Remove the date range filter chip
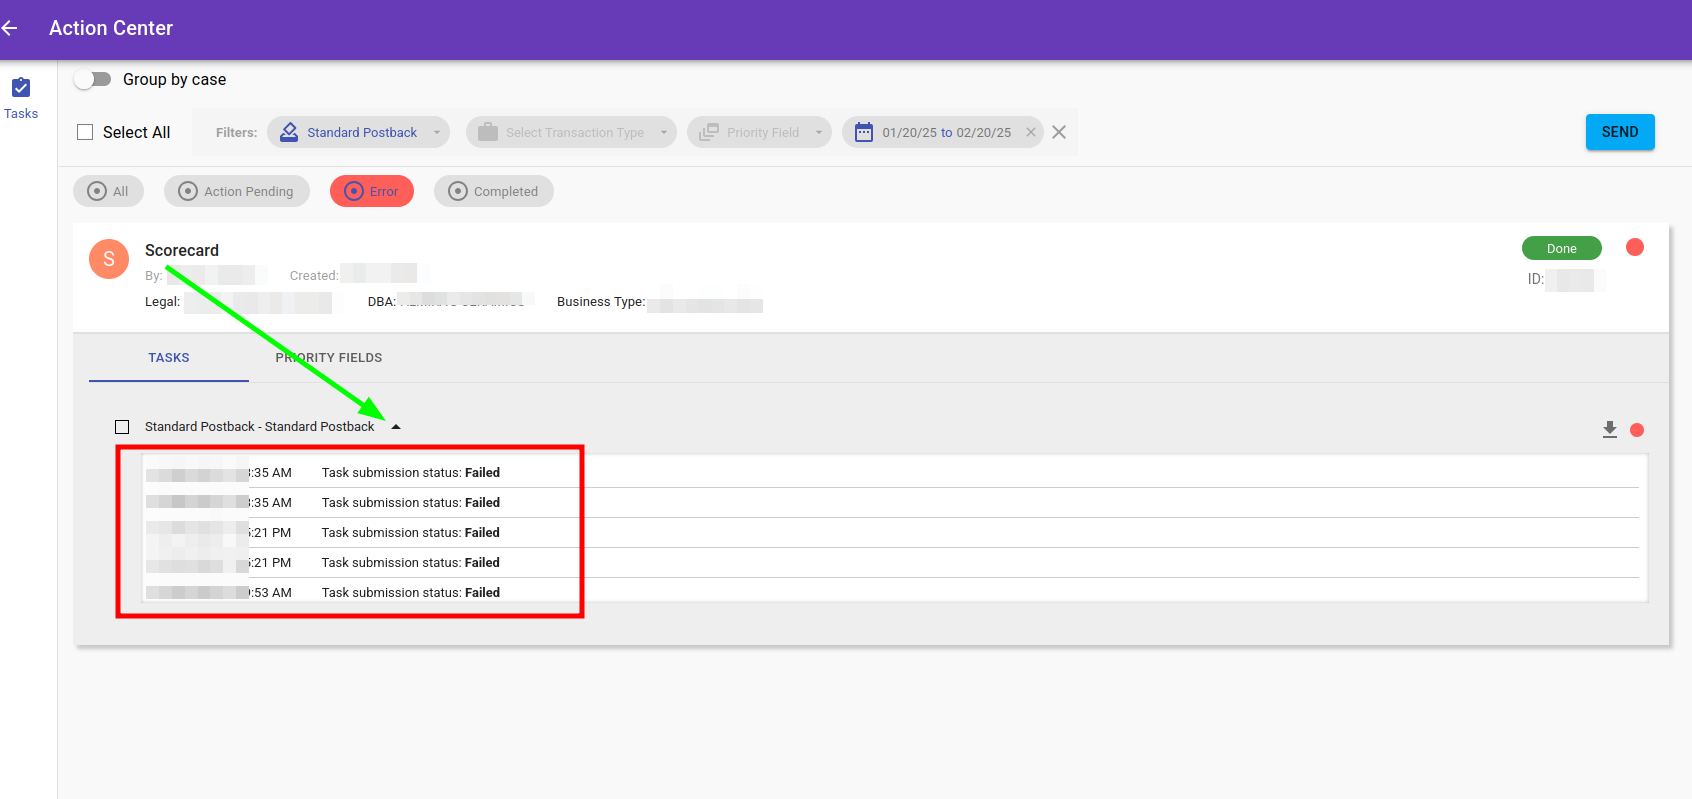1692x799 pixels. coord(1031,132)
